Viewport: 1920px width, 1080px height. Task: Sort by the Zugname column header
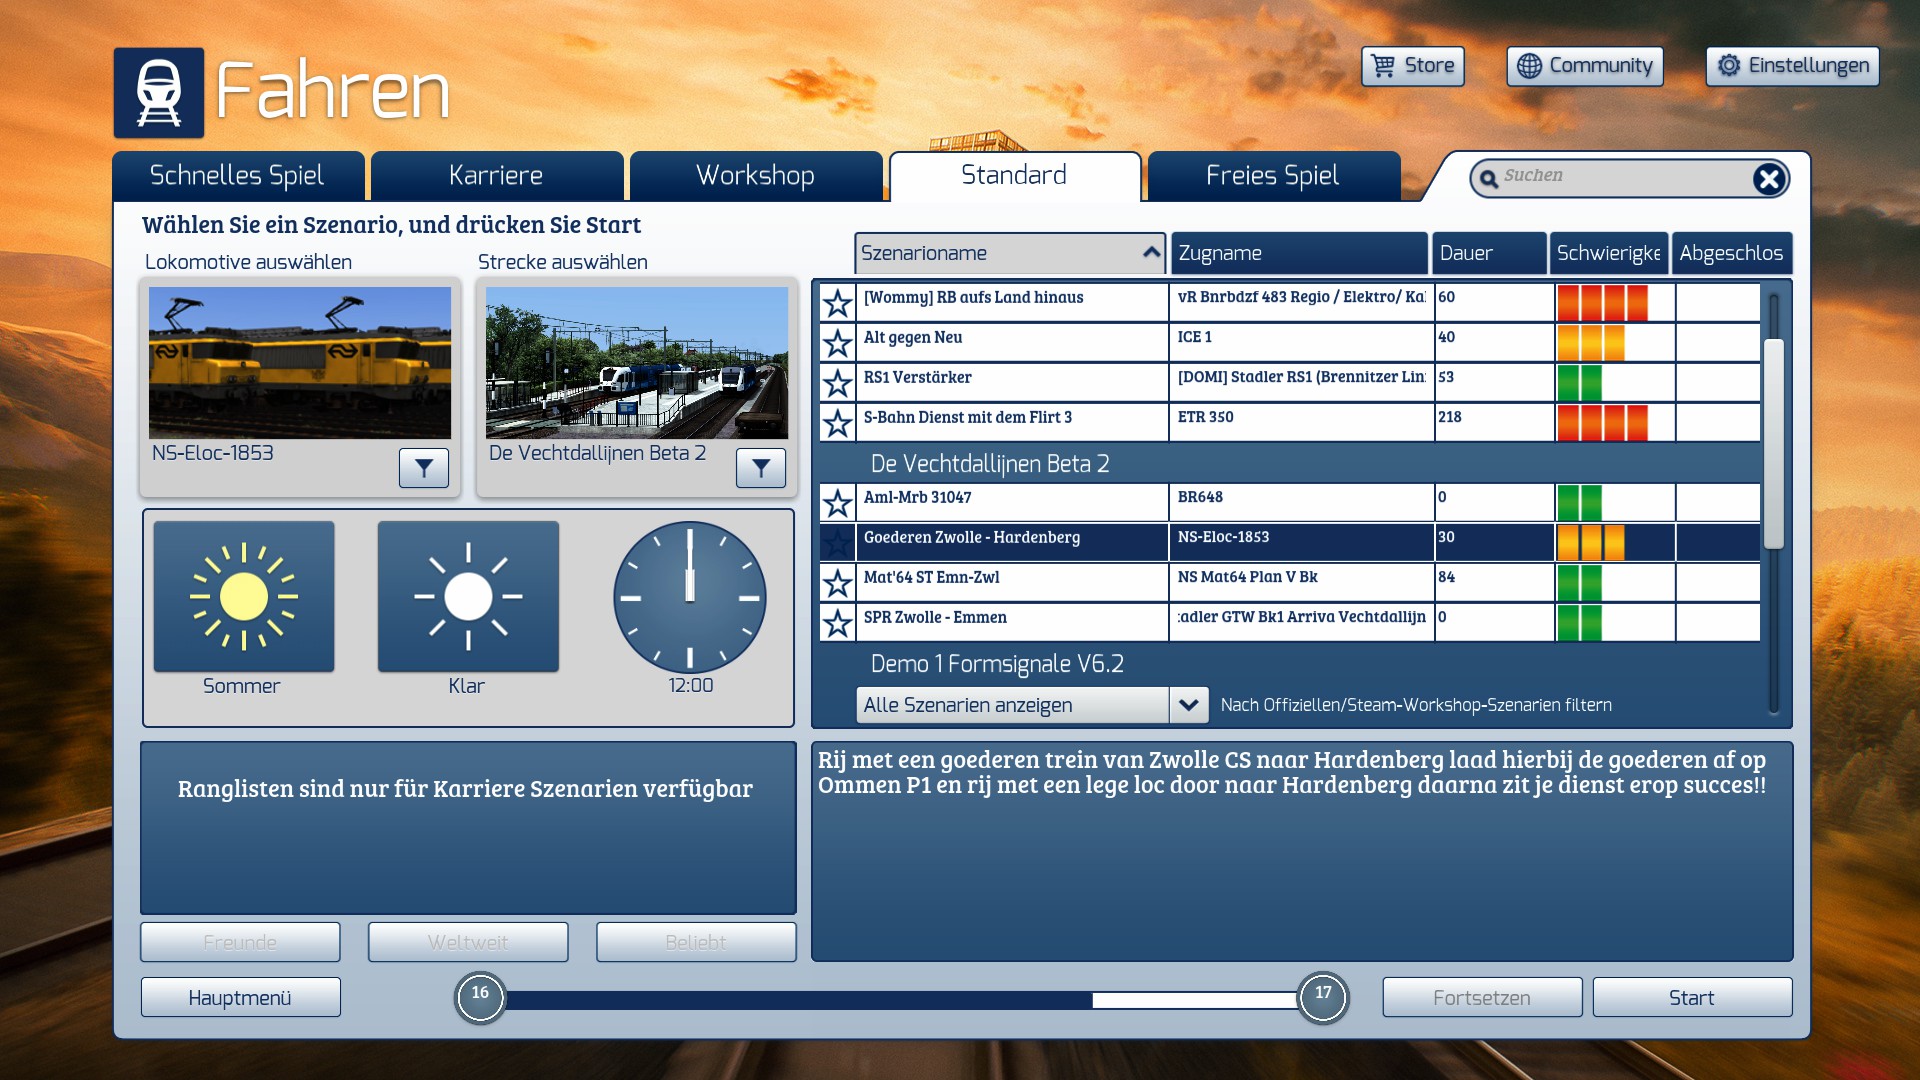[x=1299, y=253]
